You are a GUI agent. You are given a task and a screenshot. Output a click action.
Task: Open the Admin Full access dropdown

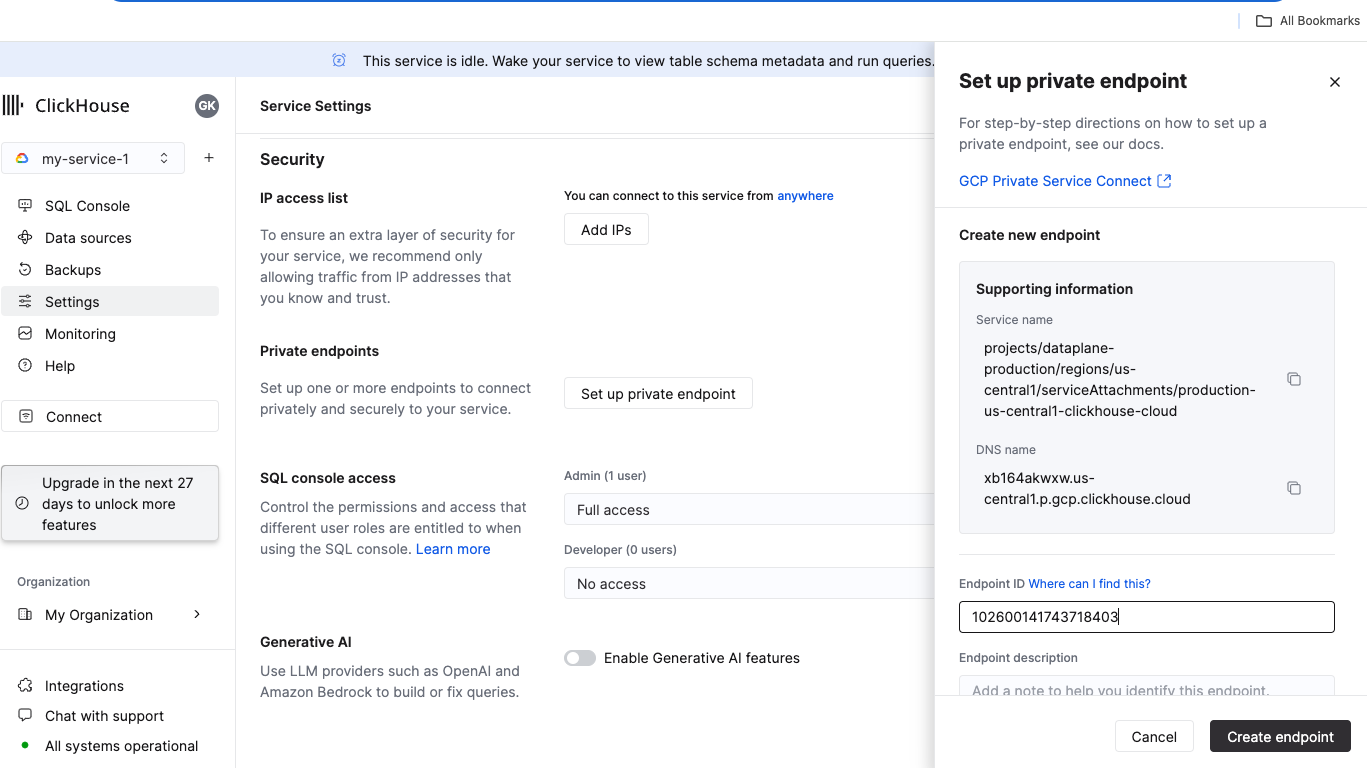click(748, 509)
